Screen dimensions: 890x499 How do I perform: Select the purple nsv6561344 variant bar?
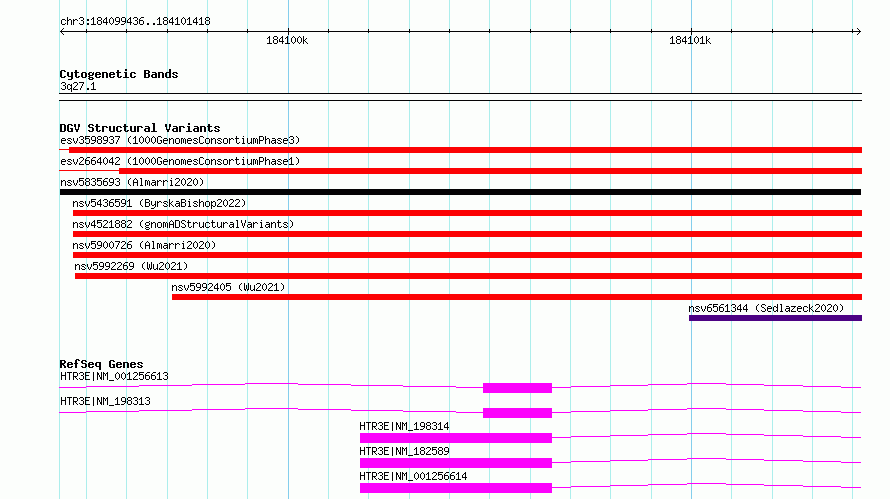(x=775, y=318)
